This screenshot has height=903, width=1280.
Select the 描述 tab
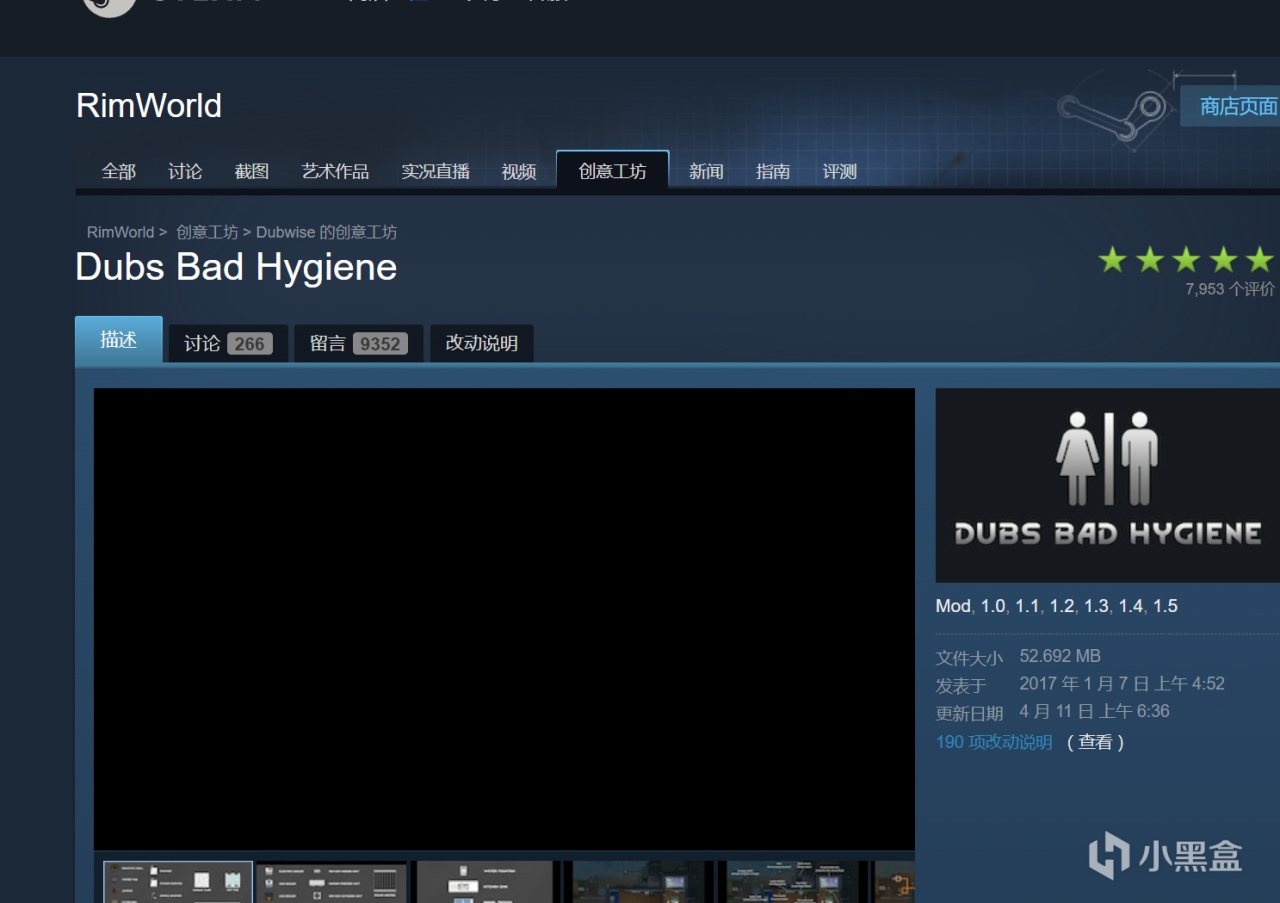coord(118,340)
